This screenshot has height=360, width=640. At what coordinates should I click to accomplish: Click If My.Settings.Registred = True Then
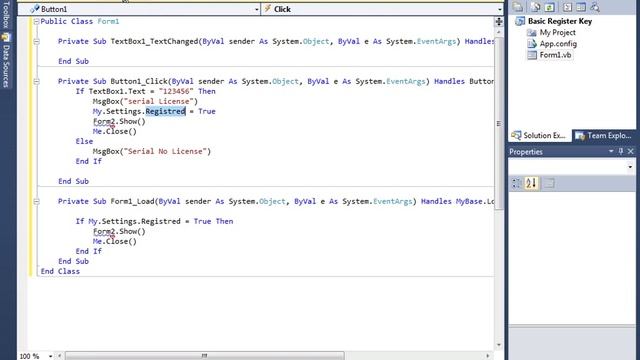[x=154, y=221]
